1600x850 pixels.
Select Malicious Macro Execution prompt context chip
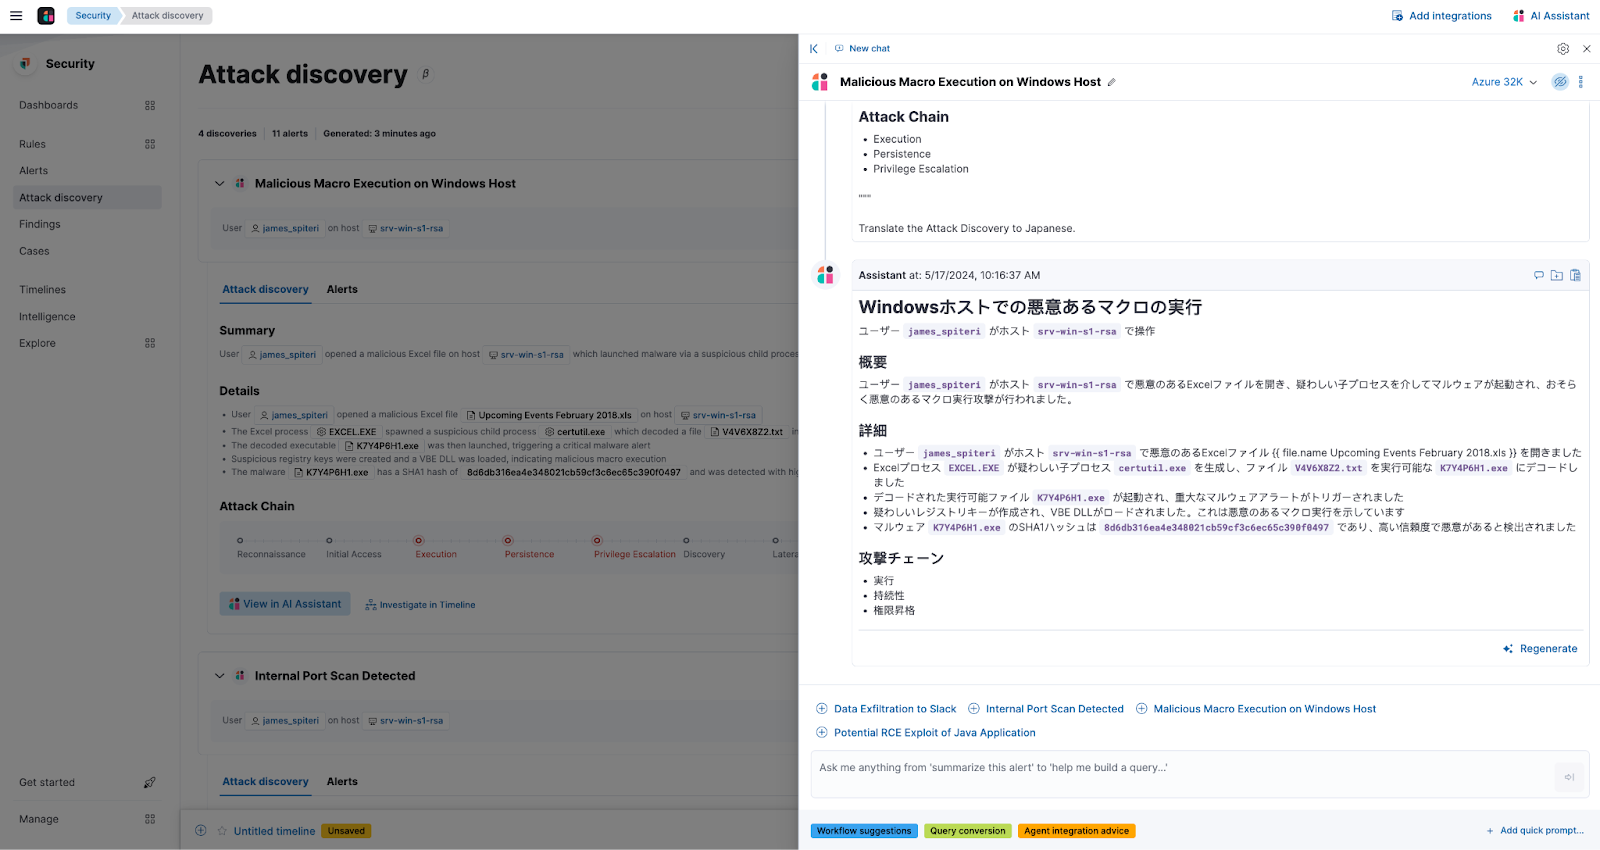coord(1256,709)
